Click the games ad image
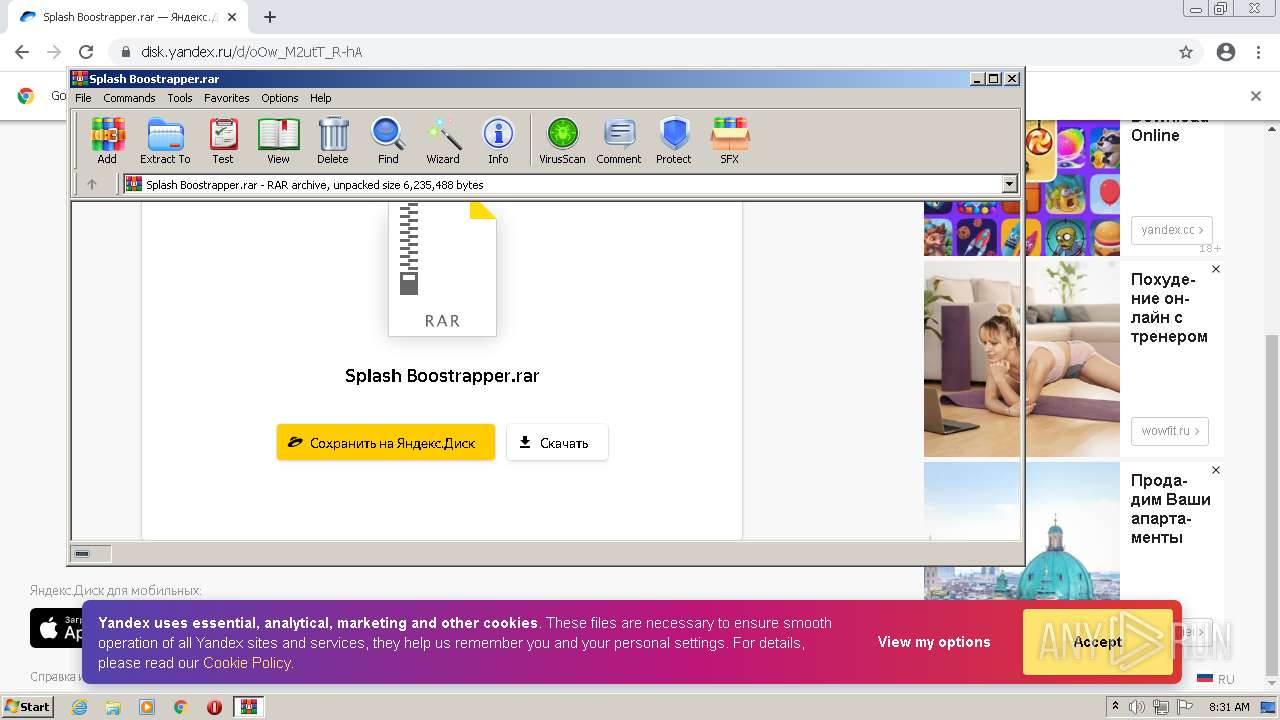Image resolution: width=1280 pixels, height=720 pixels. coord(1072,188)
